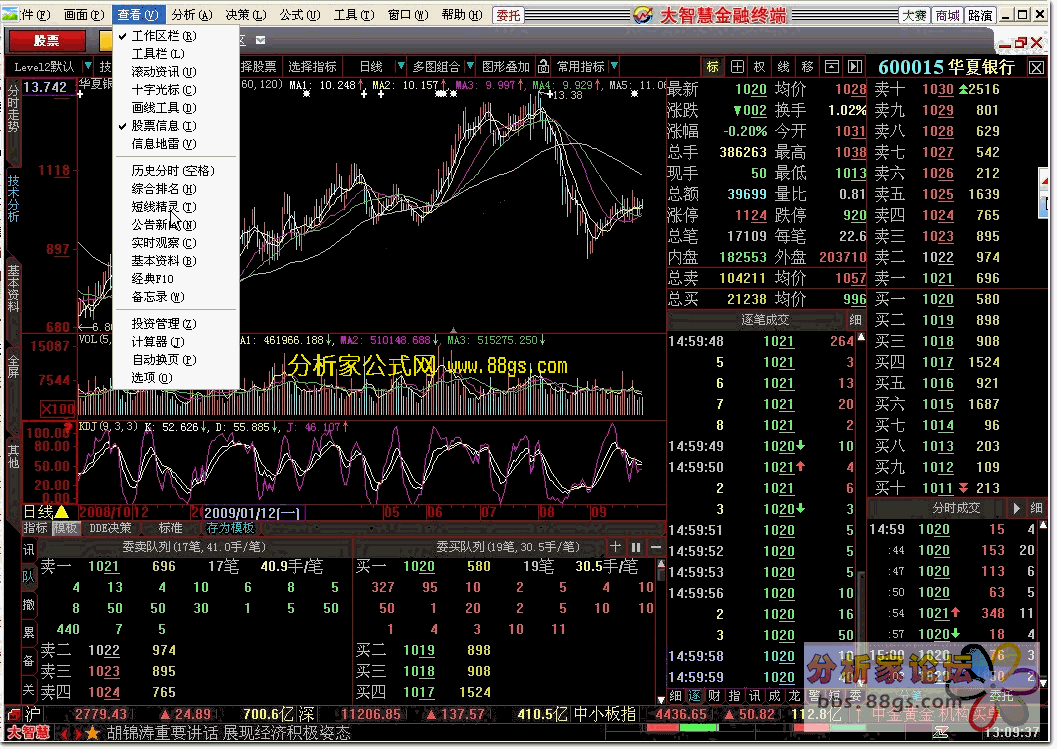Pause the order queue with the pause icon

click(636, 547)
